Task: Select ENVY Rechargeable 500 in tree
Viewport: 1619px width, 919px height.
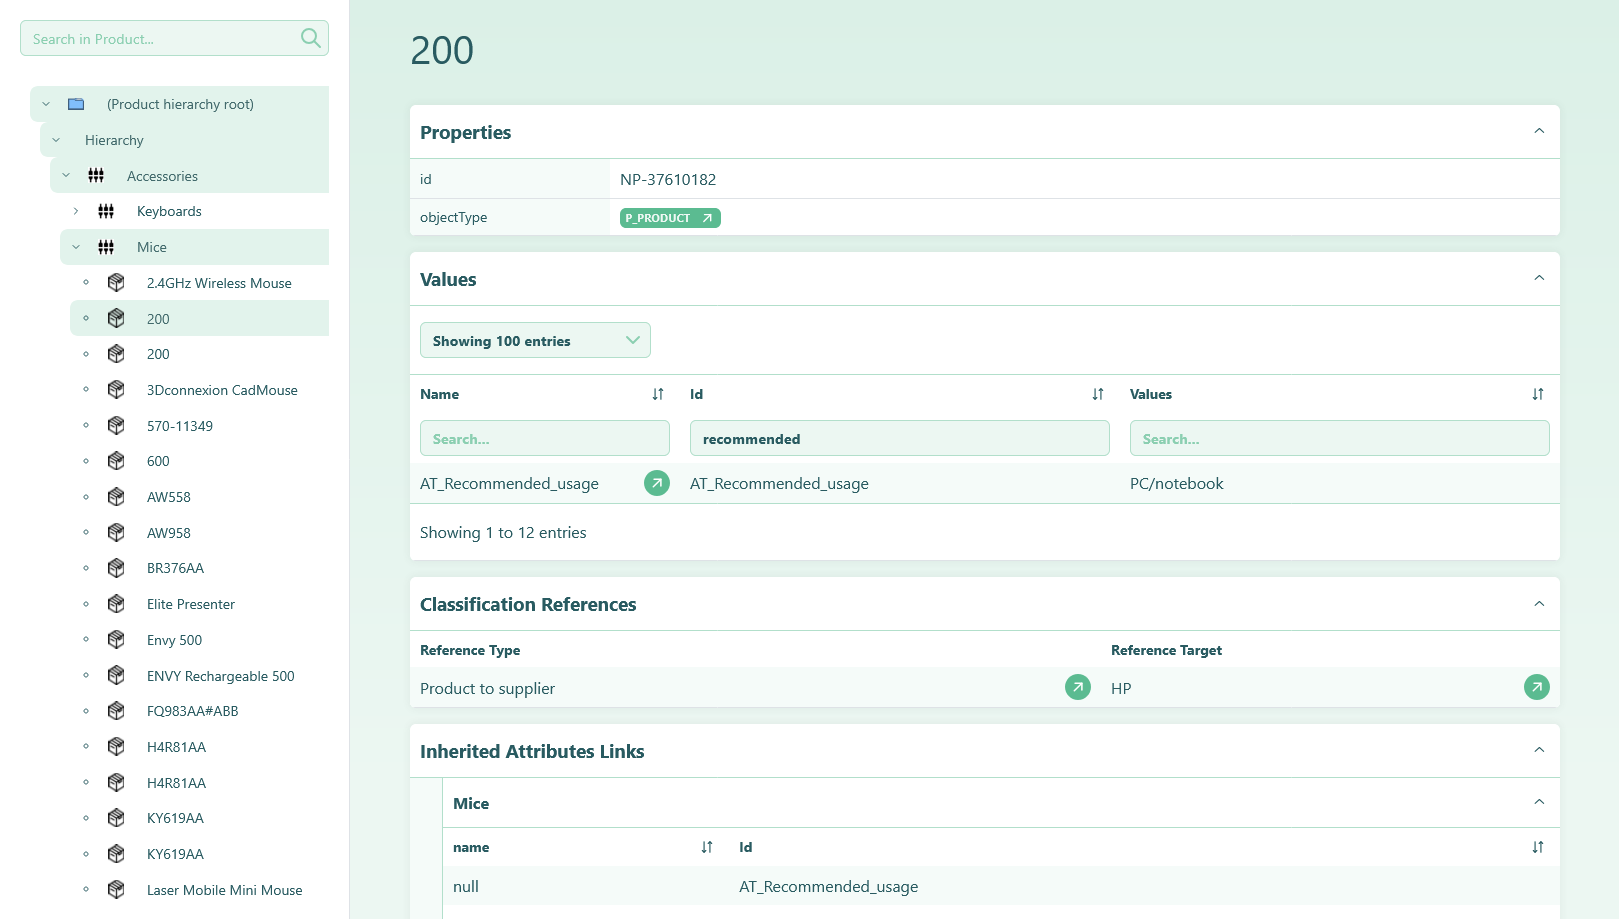Action: coord(221,676)
